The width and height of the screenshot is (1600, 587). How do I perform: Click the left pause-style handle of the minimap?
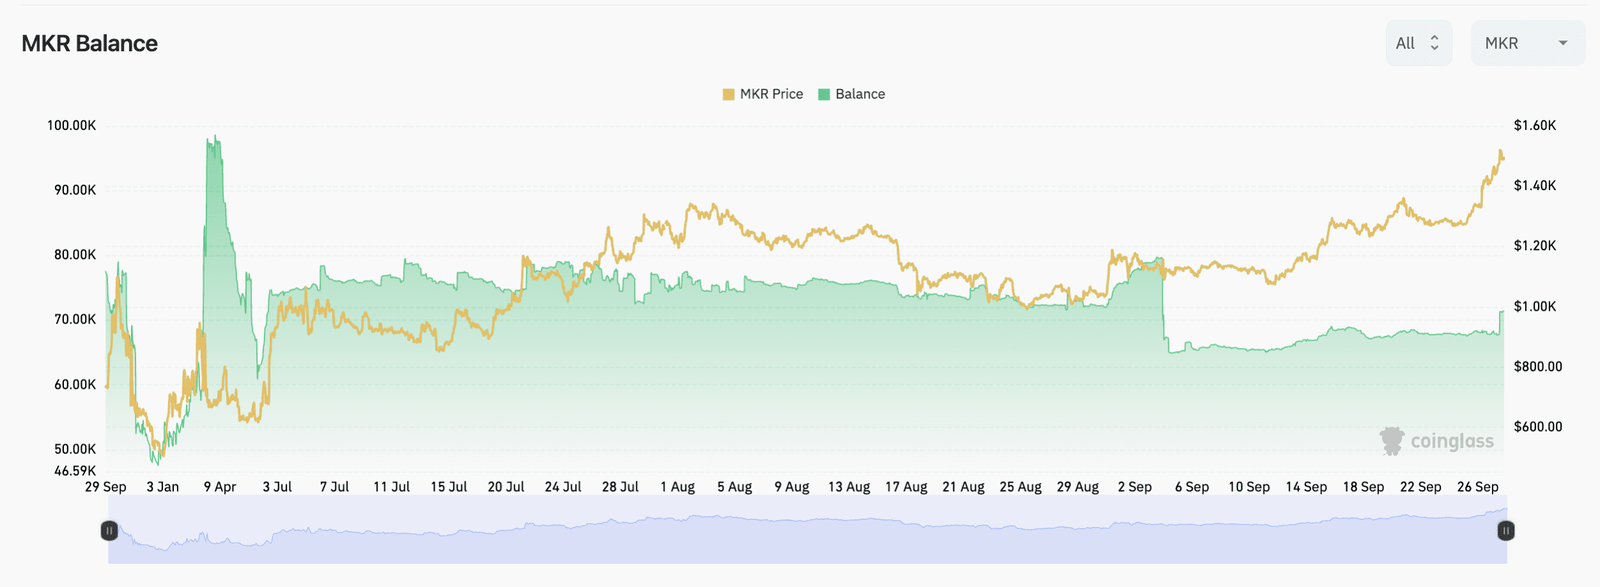pyautogui.click(x=109, y=531)
